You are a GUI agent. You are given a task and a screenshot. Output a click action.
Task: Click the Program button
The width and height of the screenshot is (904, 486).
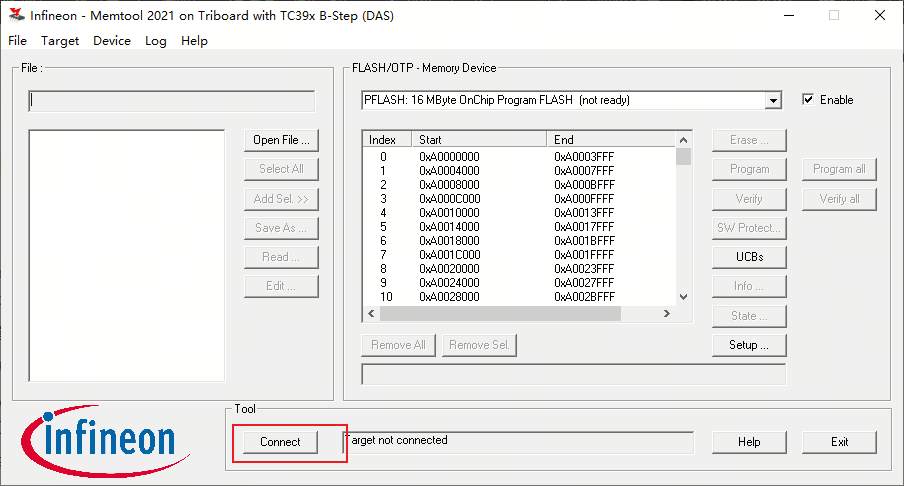(x=749, y=169)
